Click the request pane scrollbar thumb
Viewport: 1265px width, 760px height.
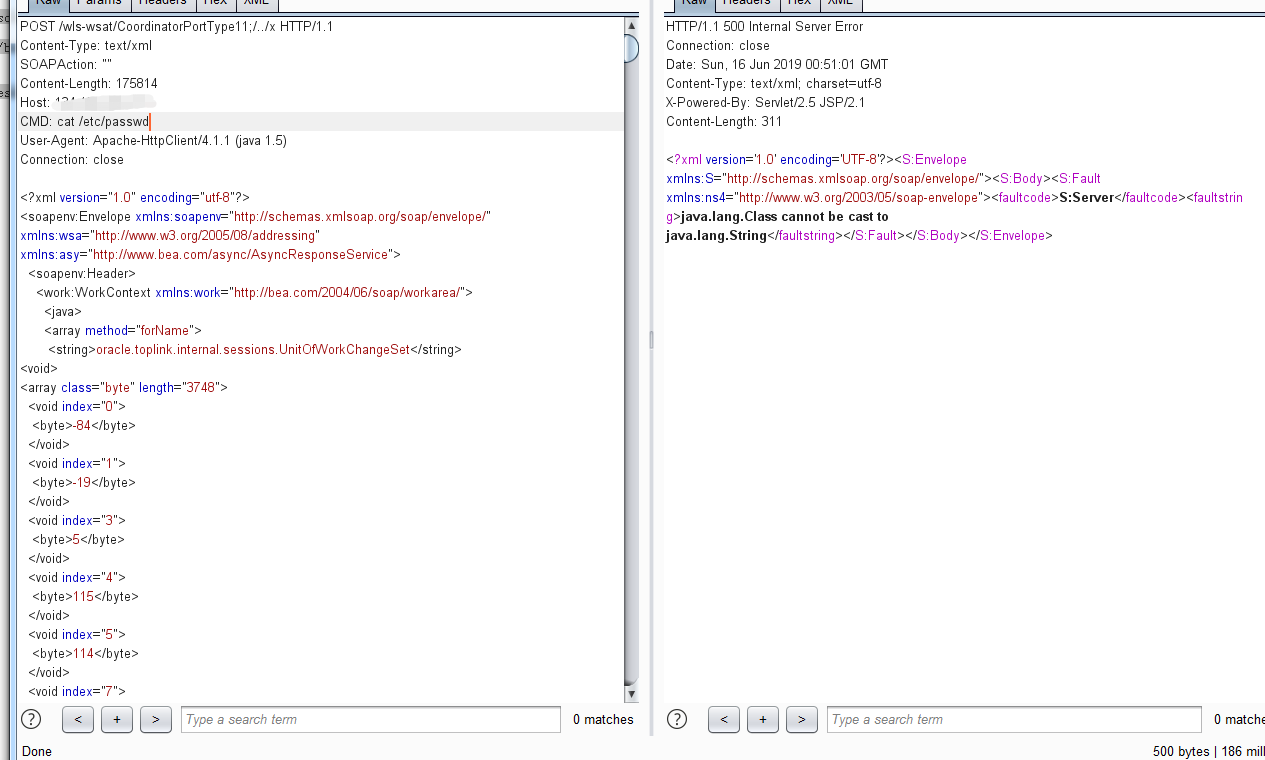pyautogui.click(x=631, y=48)
